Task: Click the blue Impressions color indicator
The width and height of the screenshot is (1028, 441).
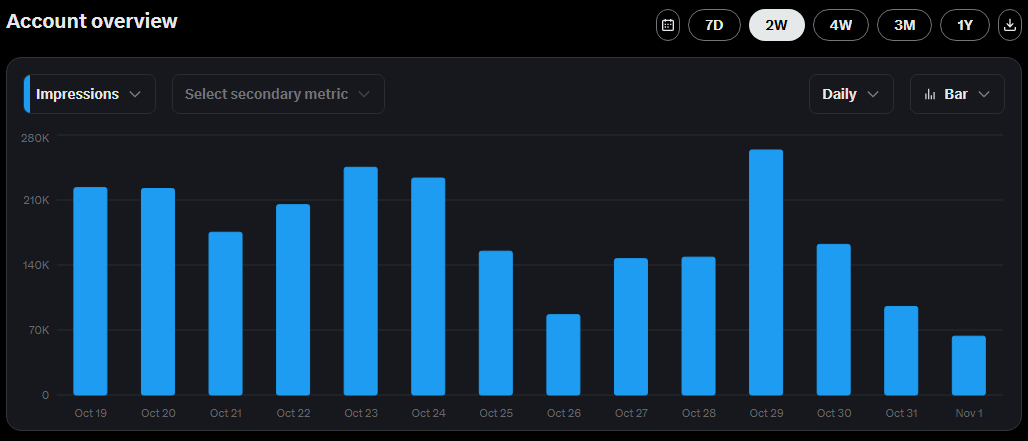Action: coord(27,94)
